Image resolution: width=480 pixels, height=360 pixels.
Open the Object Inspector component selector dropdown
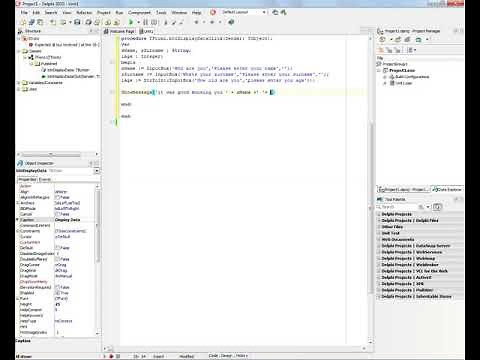pos(97,171)
